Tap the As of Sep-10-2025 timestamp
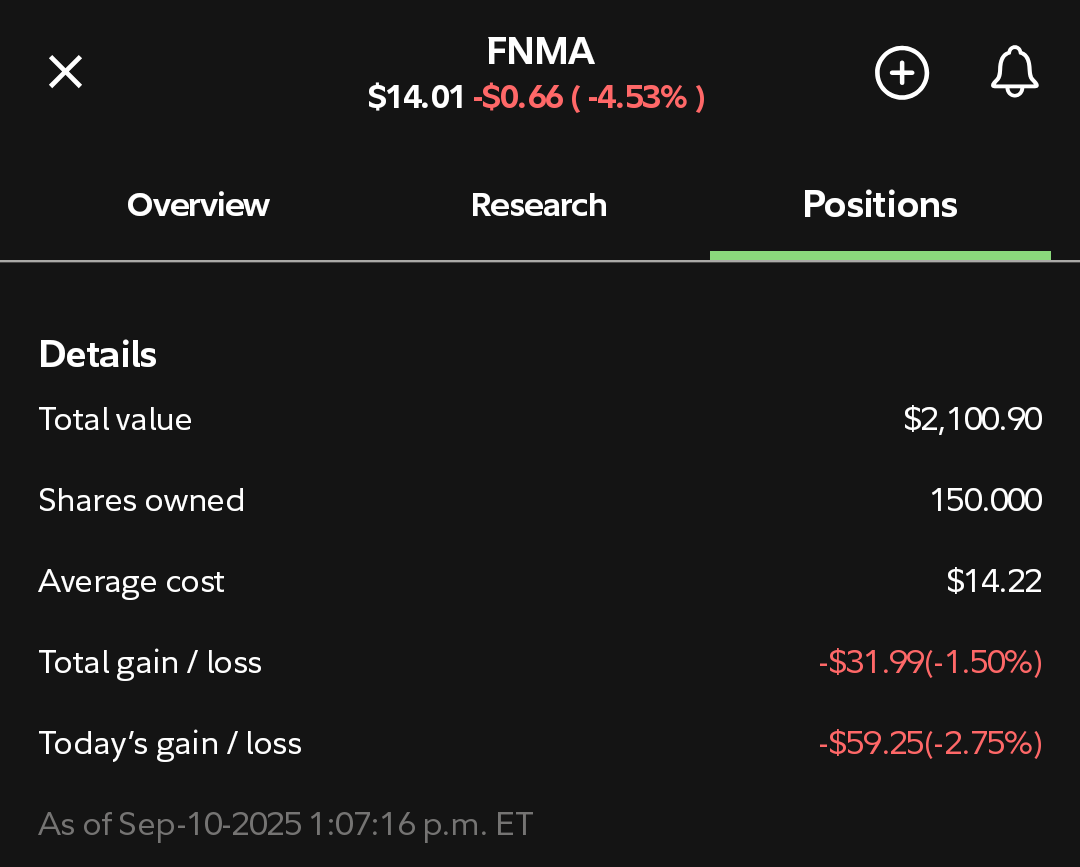Screen dimensions: 1080x867 [286, 824]
